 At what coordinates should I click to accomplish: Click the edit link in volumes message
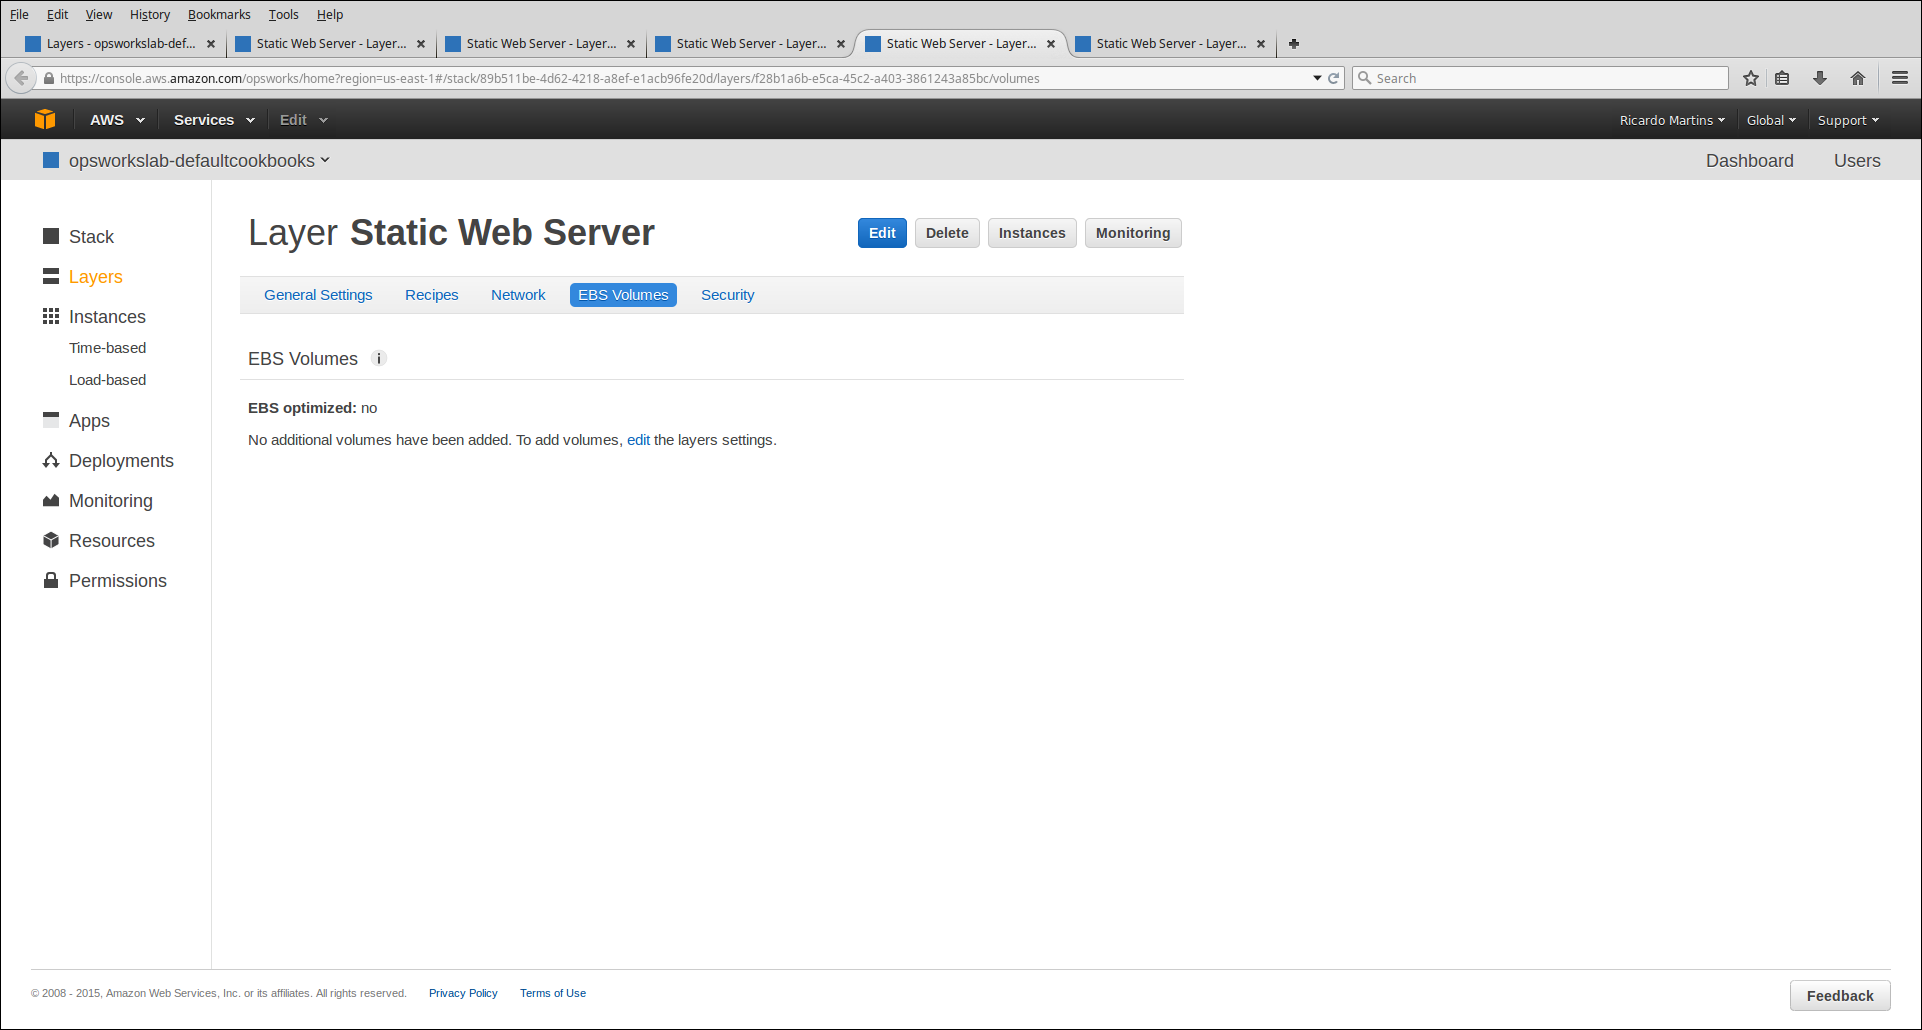pyautogui.click(x=638, y=440)
